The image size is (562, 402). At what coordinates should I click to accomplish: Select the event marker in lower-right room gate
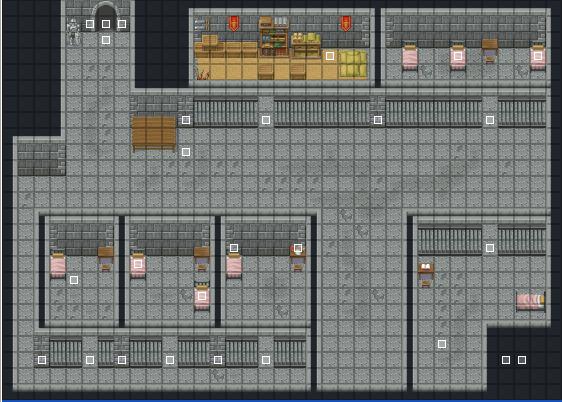[x=490, y=248]
